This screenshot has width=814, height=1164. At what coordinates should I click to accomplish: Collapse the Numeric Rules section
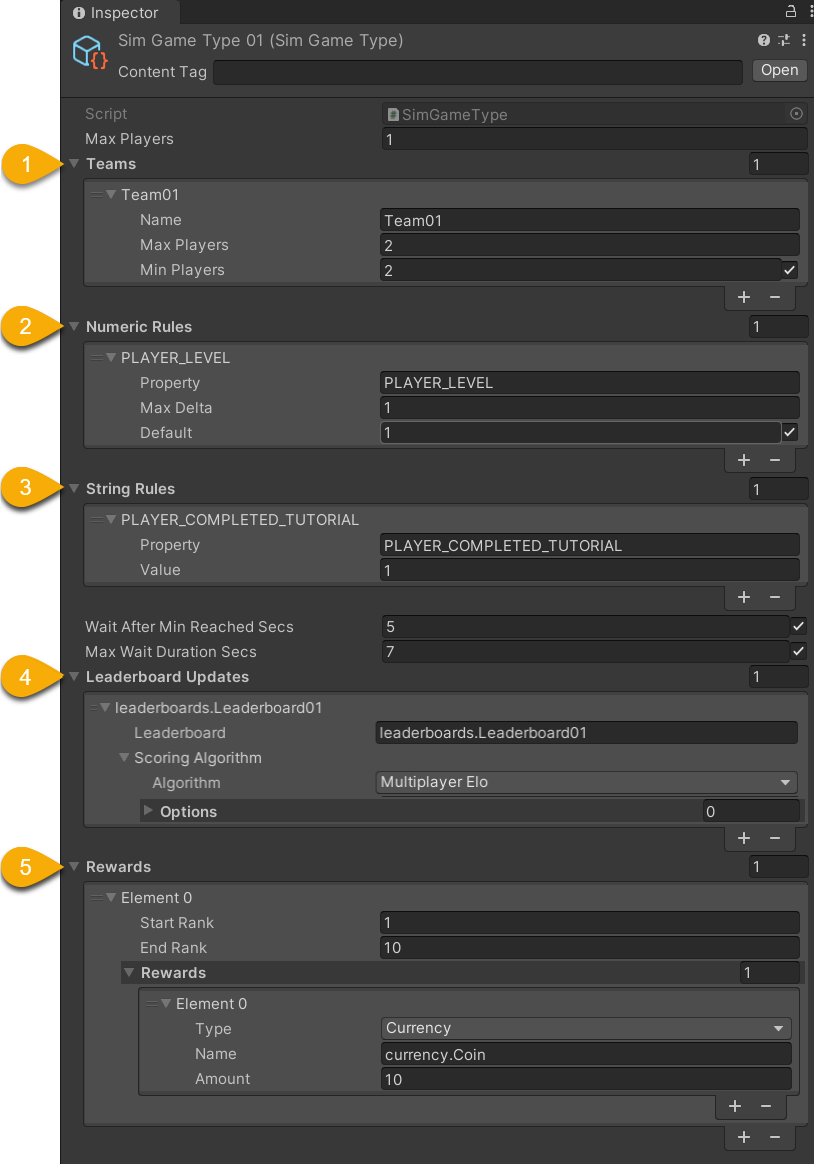[74, 327]
